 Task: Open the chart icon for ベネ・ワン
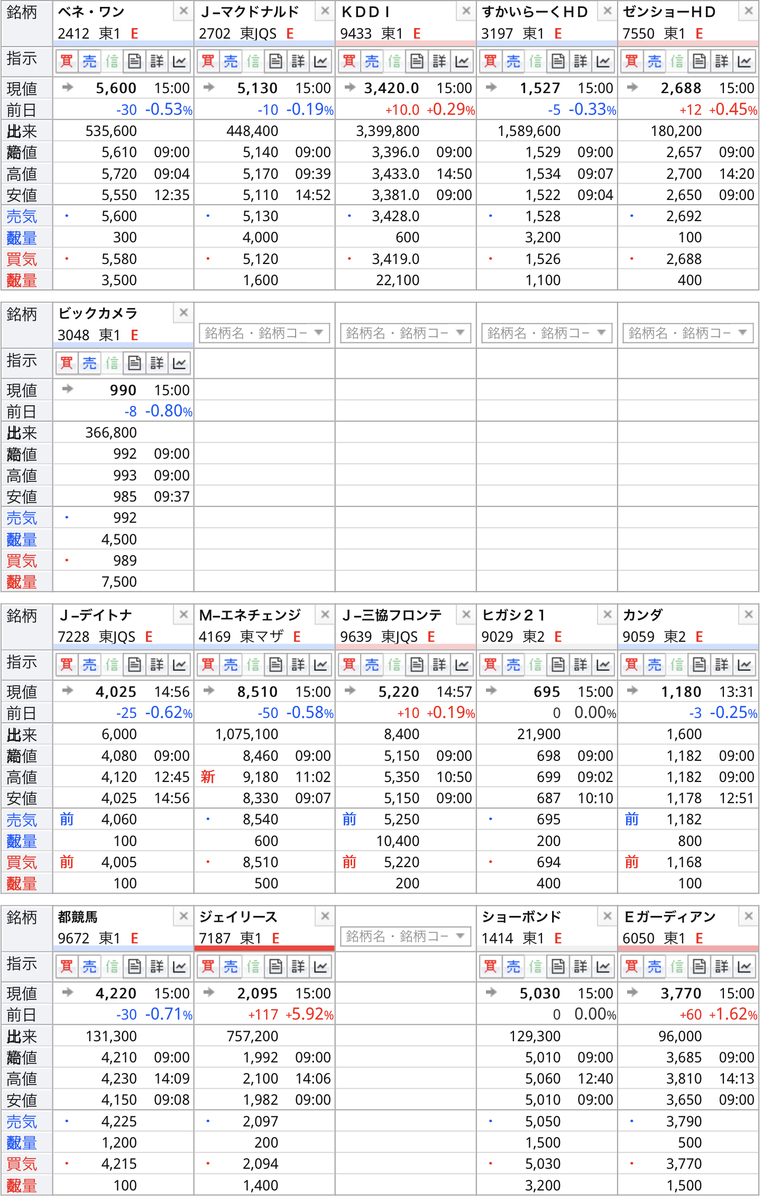[x=180, y=61]
